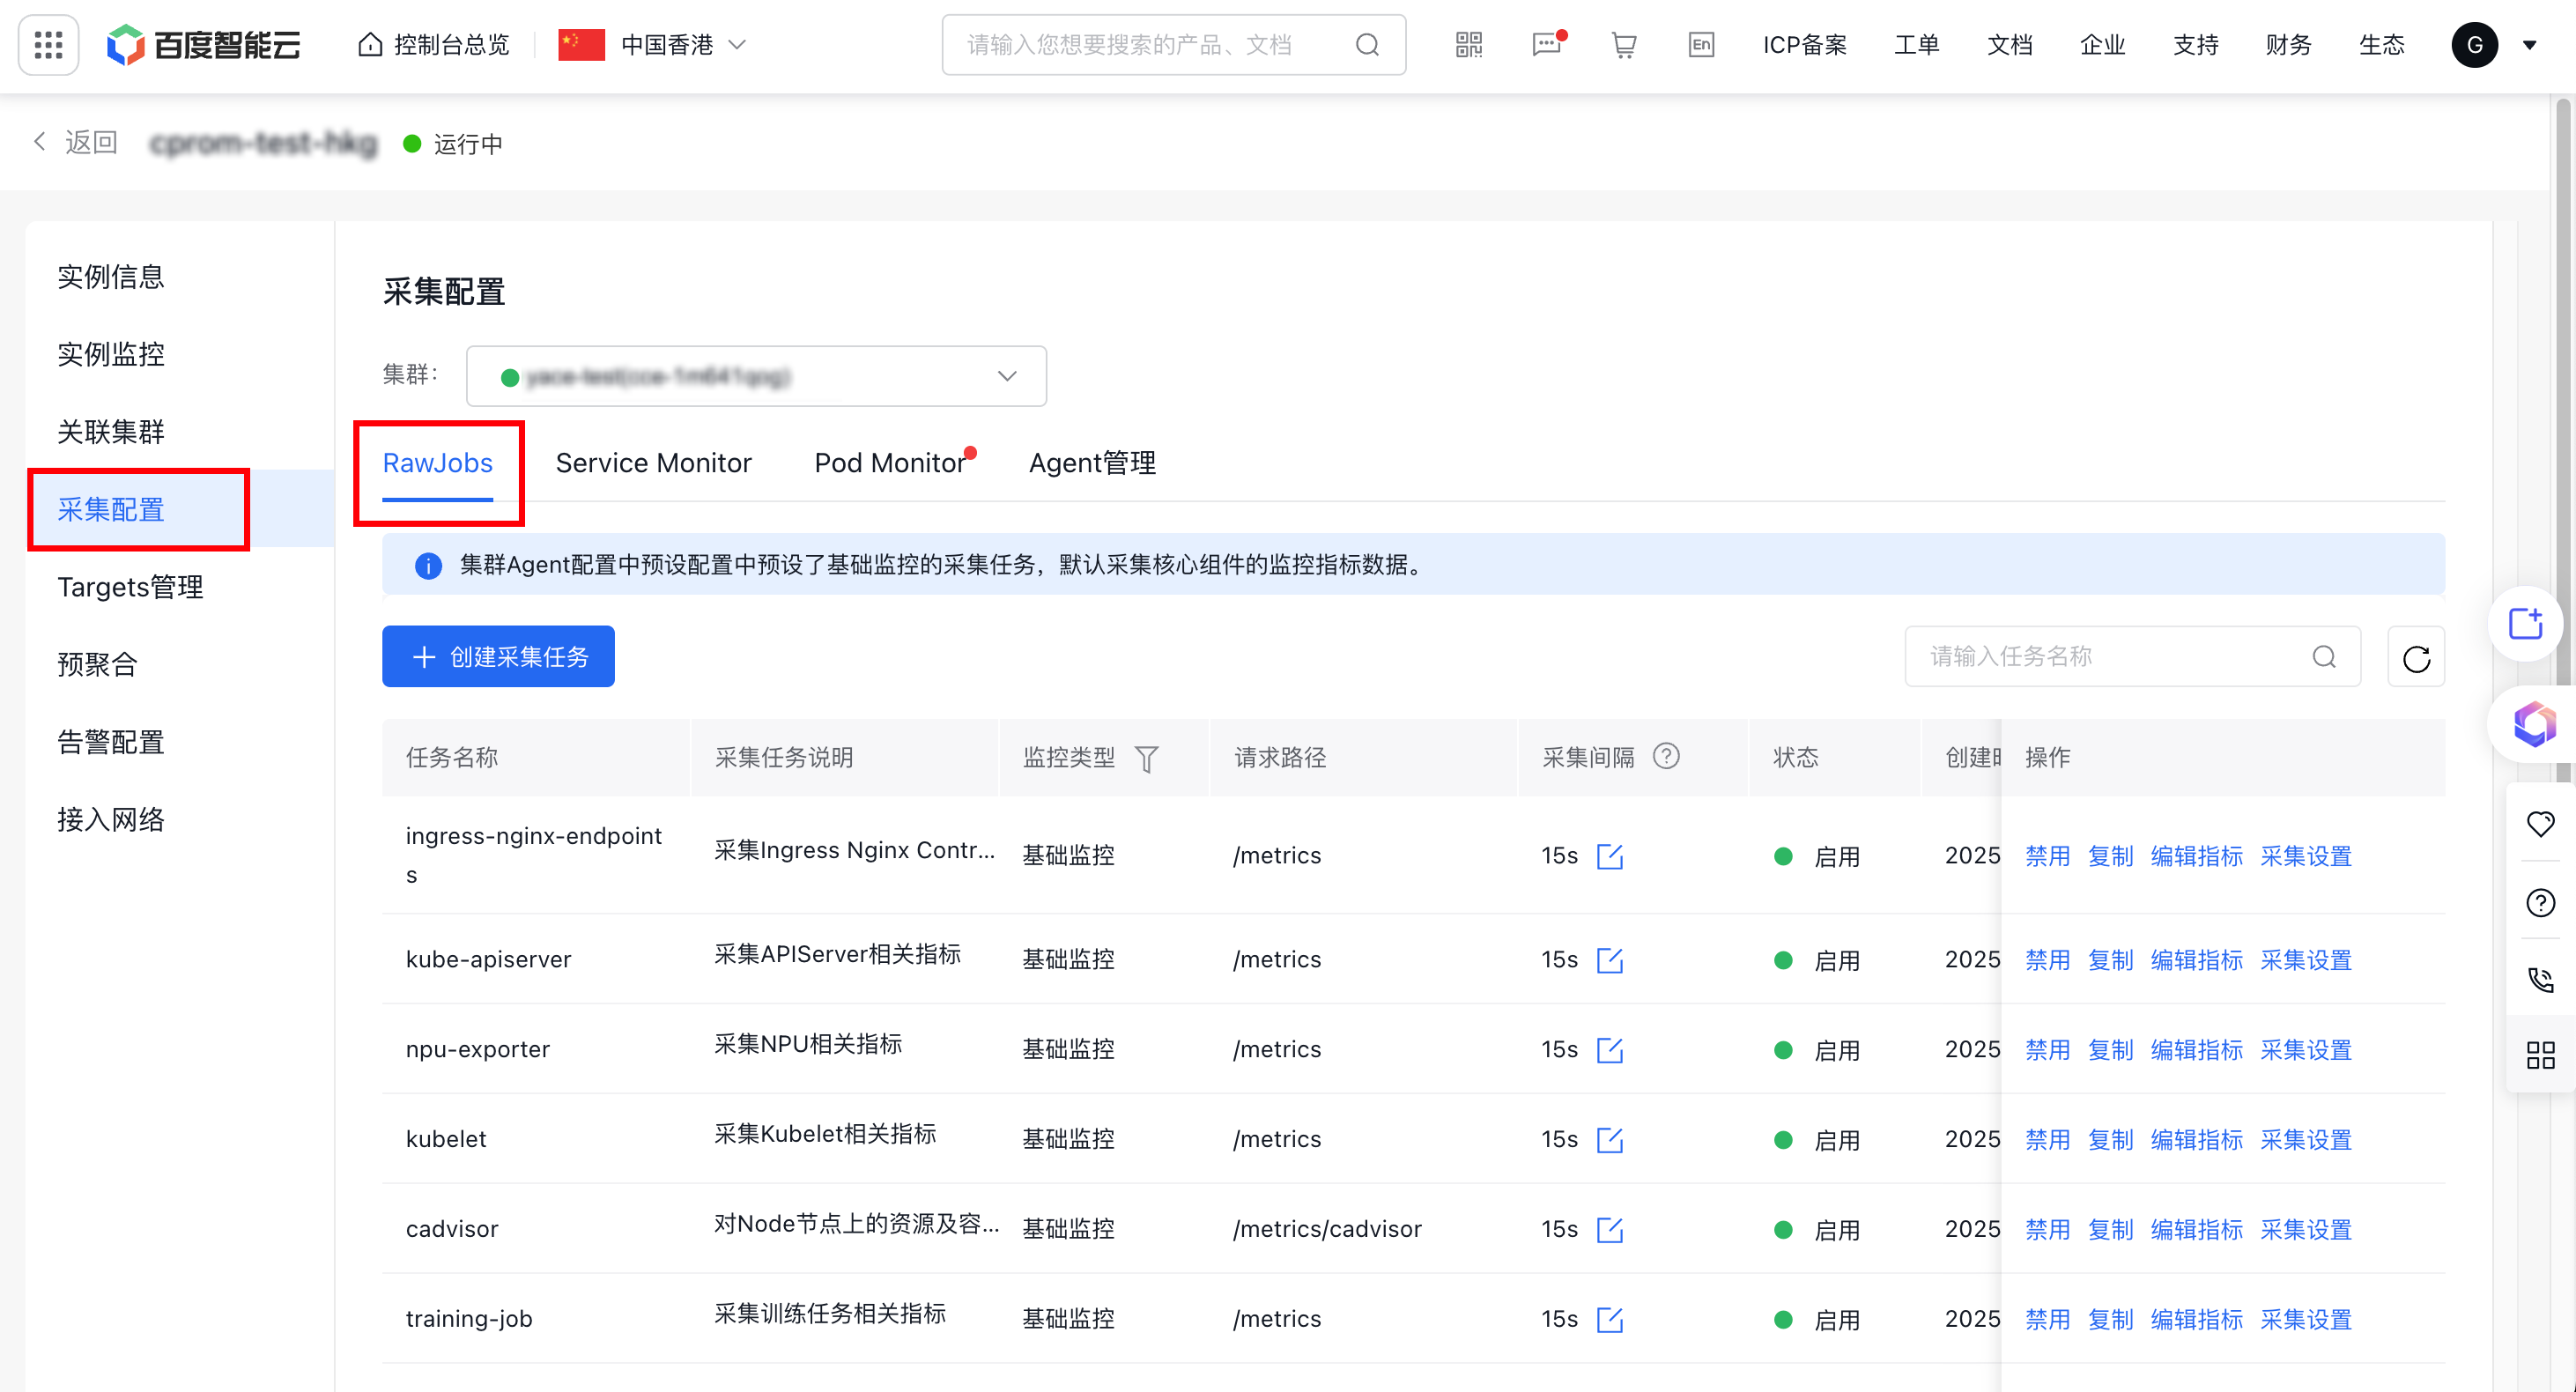Switch to Agent管理 tab
2576x1392 pixels.
(x=1092, y=463)
